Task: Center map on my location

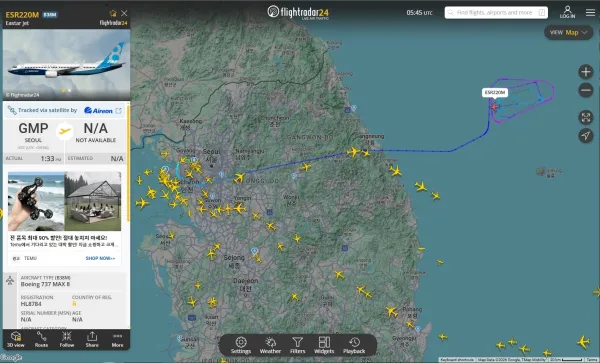Action: [585, 135]
